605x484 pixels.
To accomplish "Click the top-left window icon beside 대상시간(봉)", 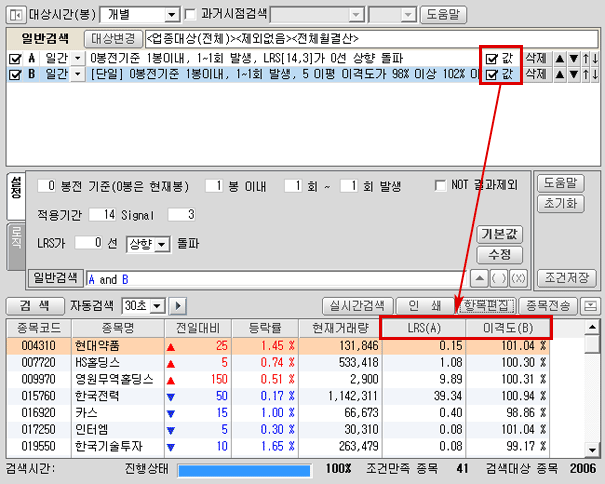I will pos(14,16).
